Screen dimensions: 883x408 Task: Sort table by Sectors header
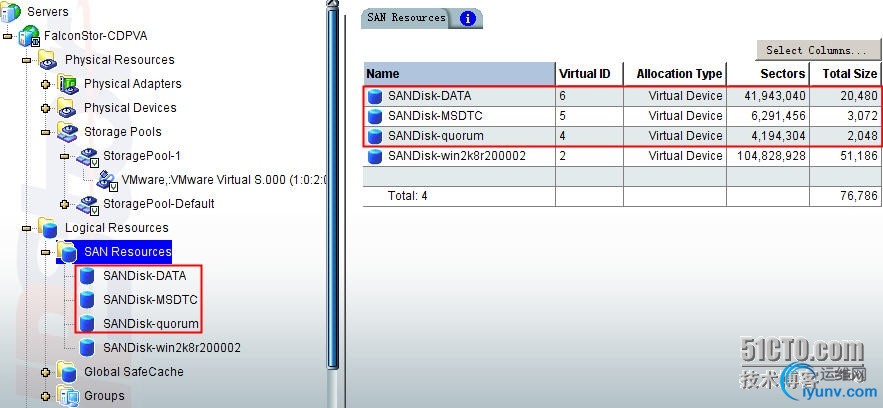pyautogui.click(x=768, y=74)
